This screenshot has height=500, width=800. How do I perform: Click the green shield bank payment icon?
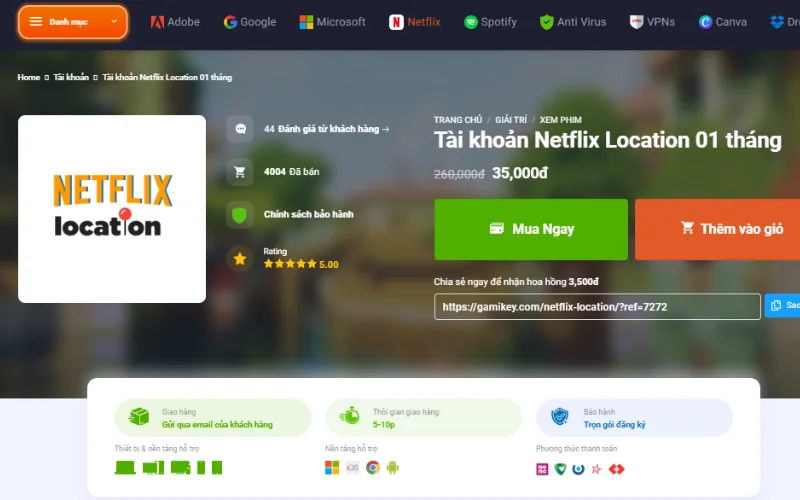560,469
